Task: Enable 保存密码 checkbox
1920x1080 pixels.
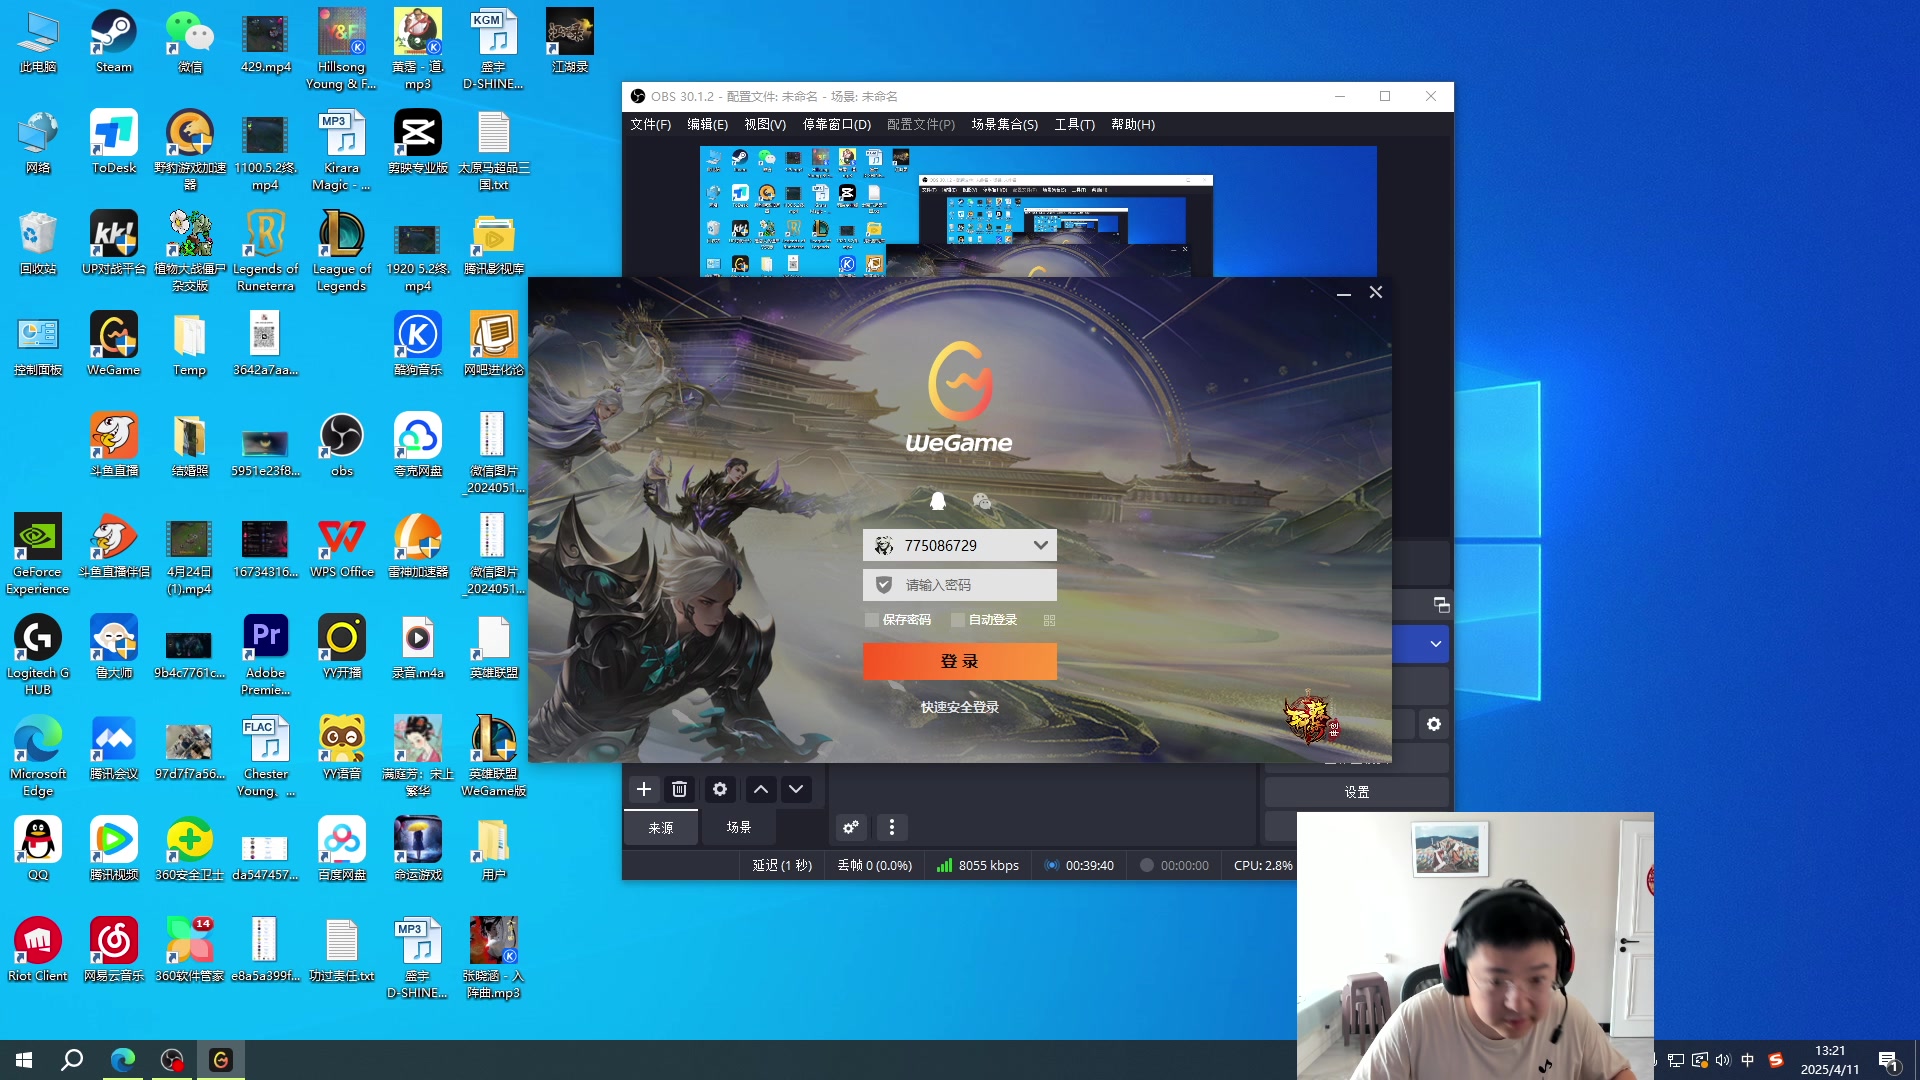Action: [872, 620]
